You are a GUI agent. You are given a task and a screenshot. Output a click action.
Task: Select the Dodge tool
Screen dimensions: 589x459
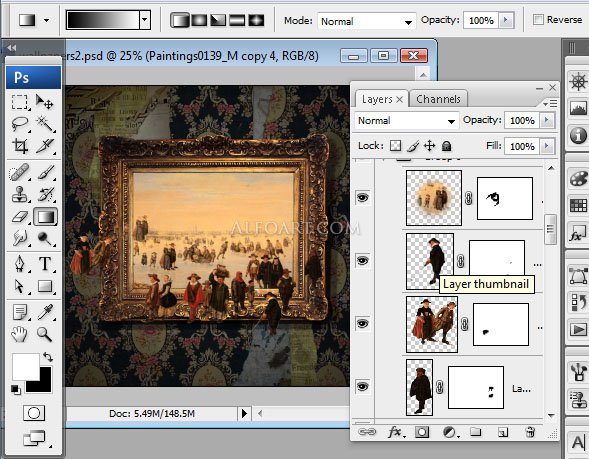click(x=45, y=238)
